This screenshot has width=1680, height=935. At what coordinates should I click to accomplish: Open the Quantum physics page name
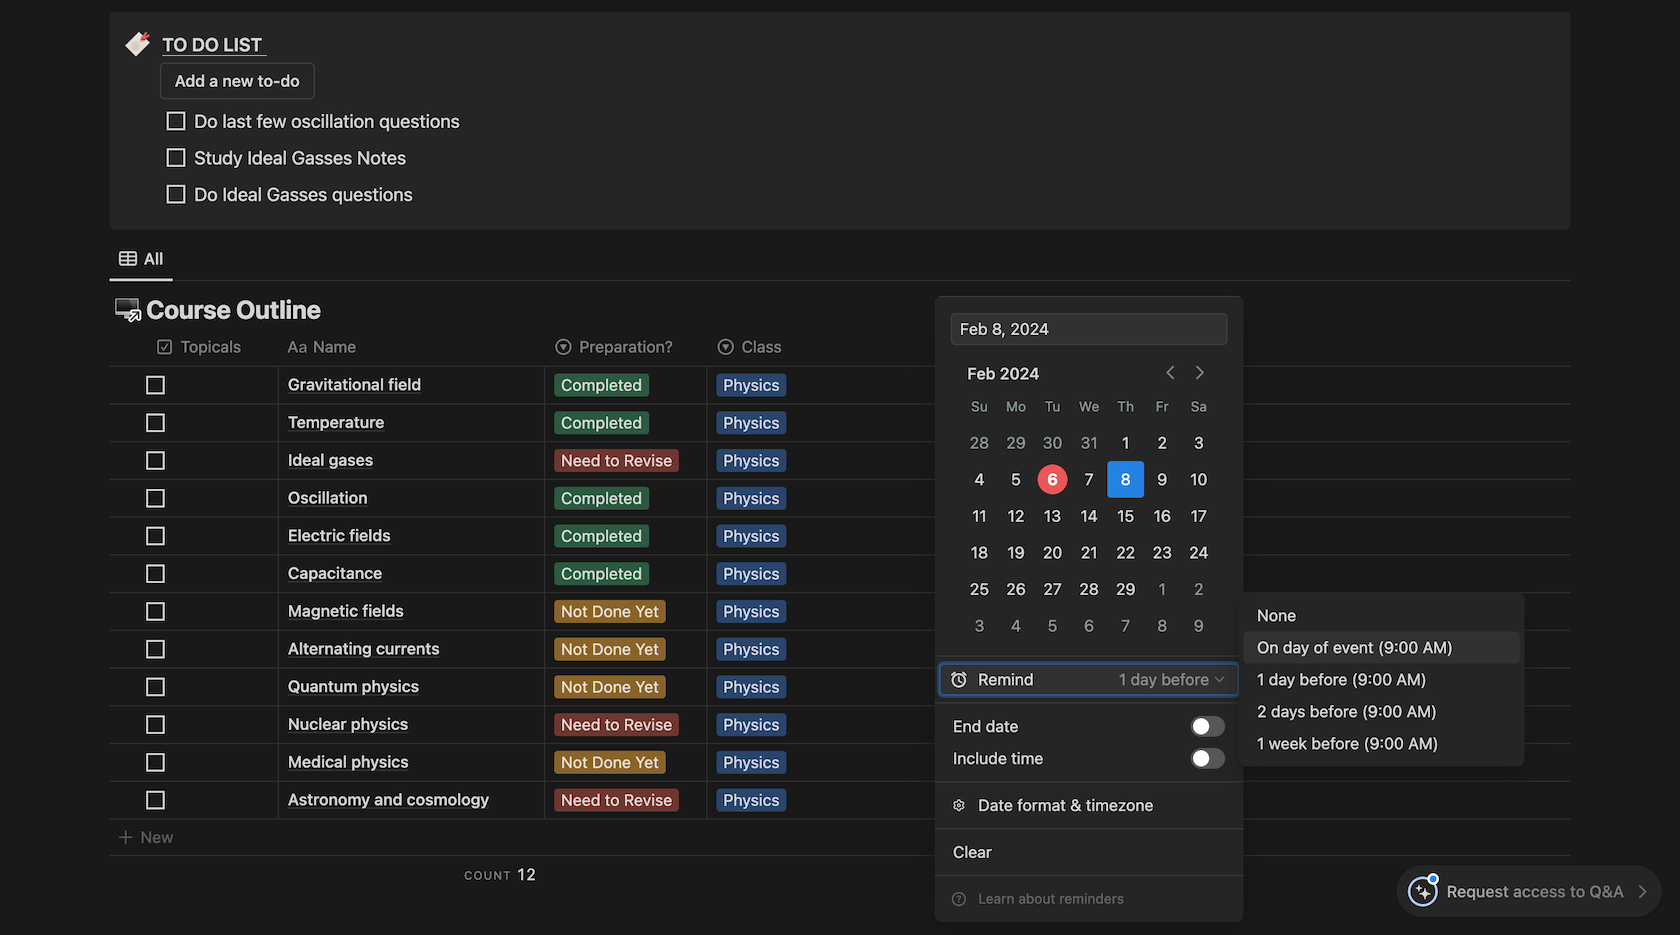point(353,687)
